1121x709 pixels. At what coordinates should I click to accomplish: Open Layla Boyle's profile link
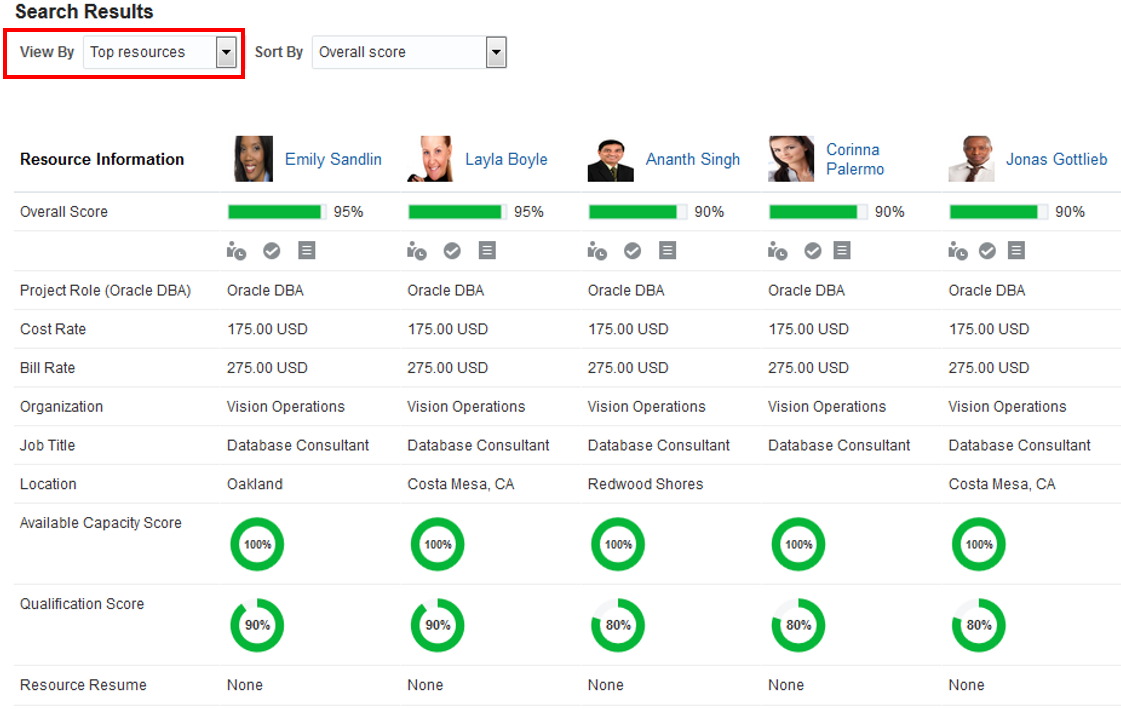506,159
